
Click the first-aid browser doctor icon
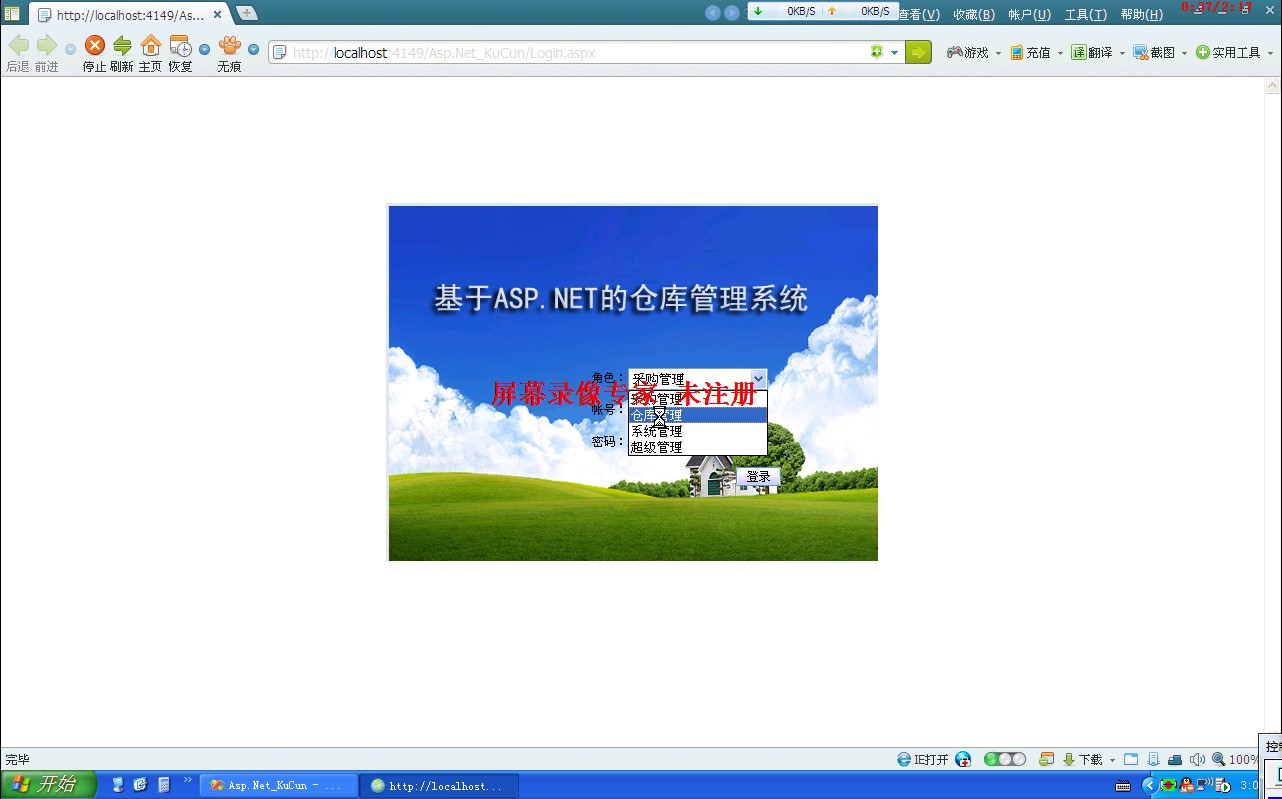pos(963,759)
